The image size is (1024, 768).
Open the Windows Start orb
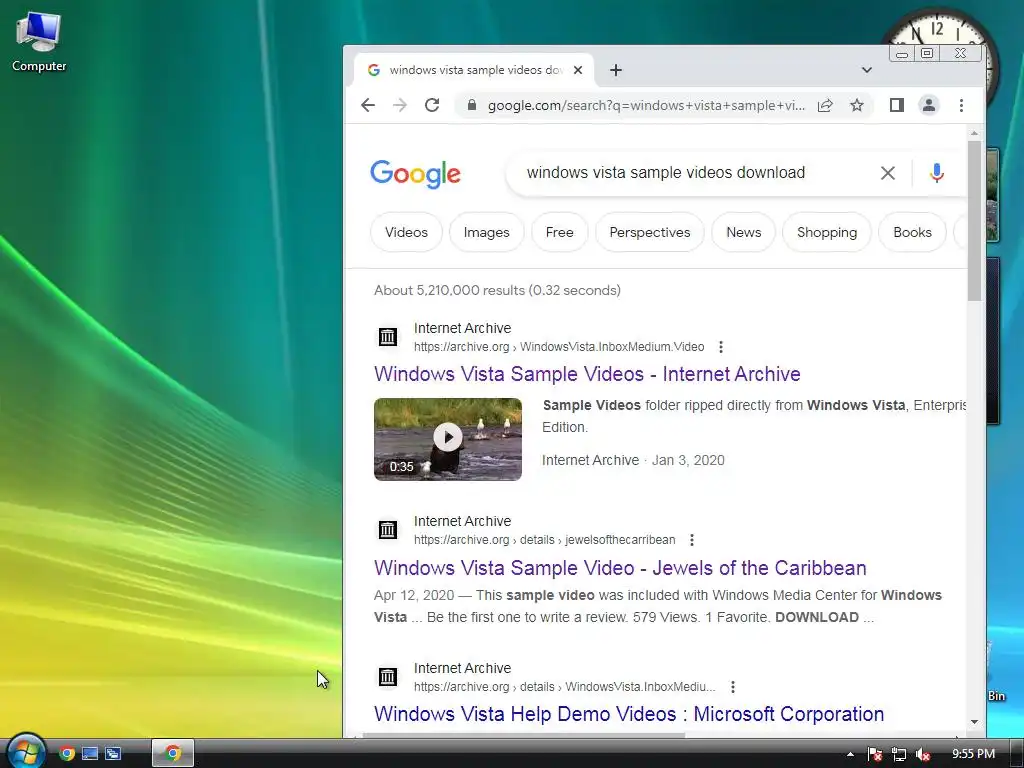click(x=25, y=752)
